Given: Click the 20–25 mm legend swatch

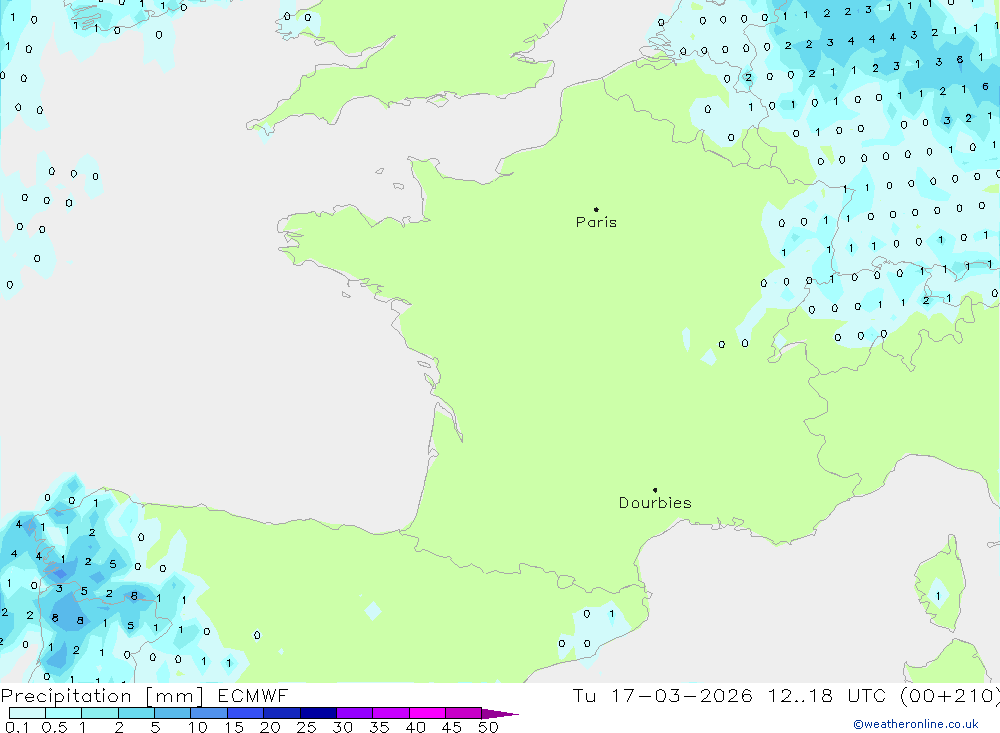Looking at the screenshot, I should click(x=282, y=713).
